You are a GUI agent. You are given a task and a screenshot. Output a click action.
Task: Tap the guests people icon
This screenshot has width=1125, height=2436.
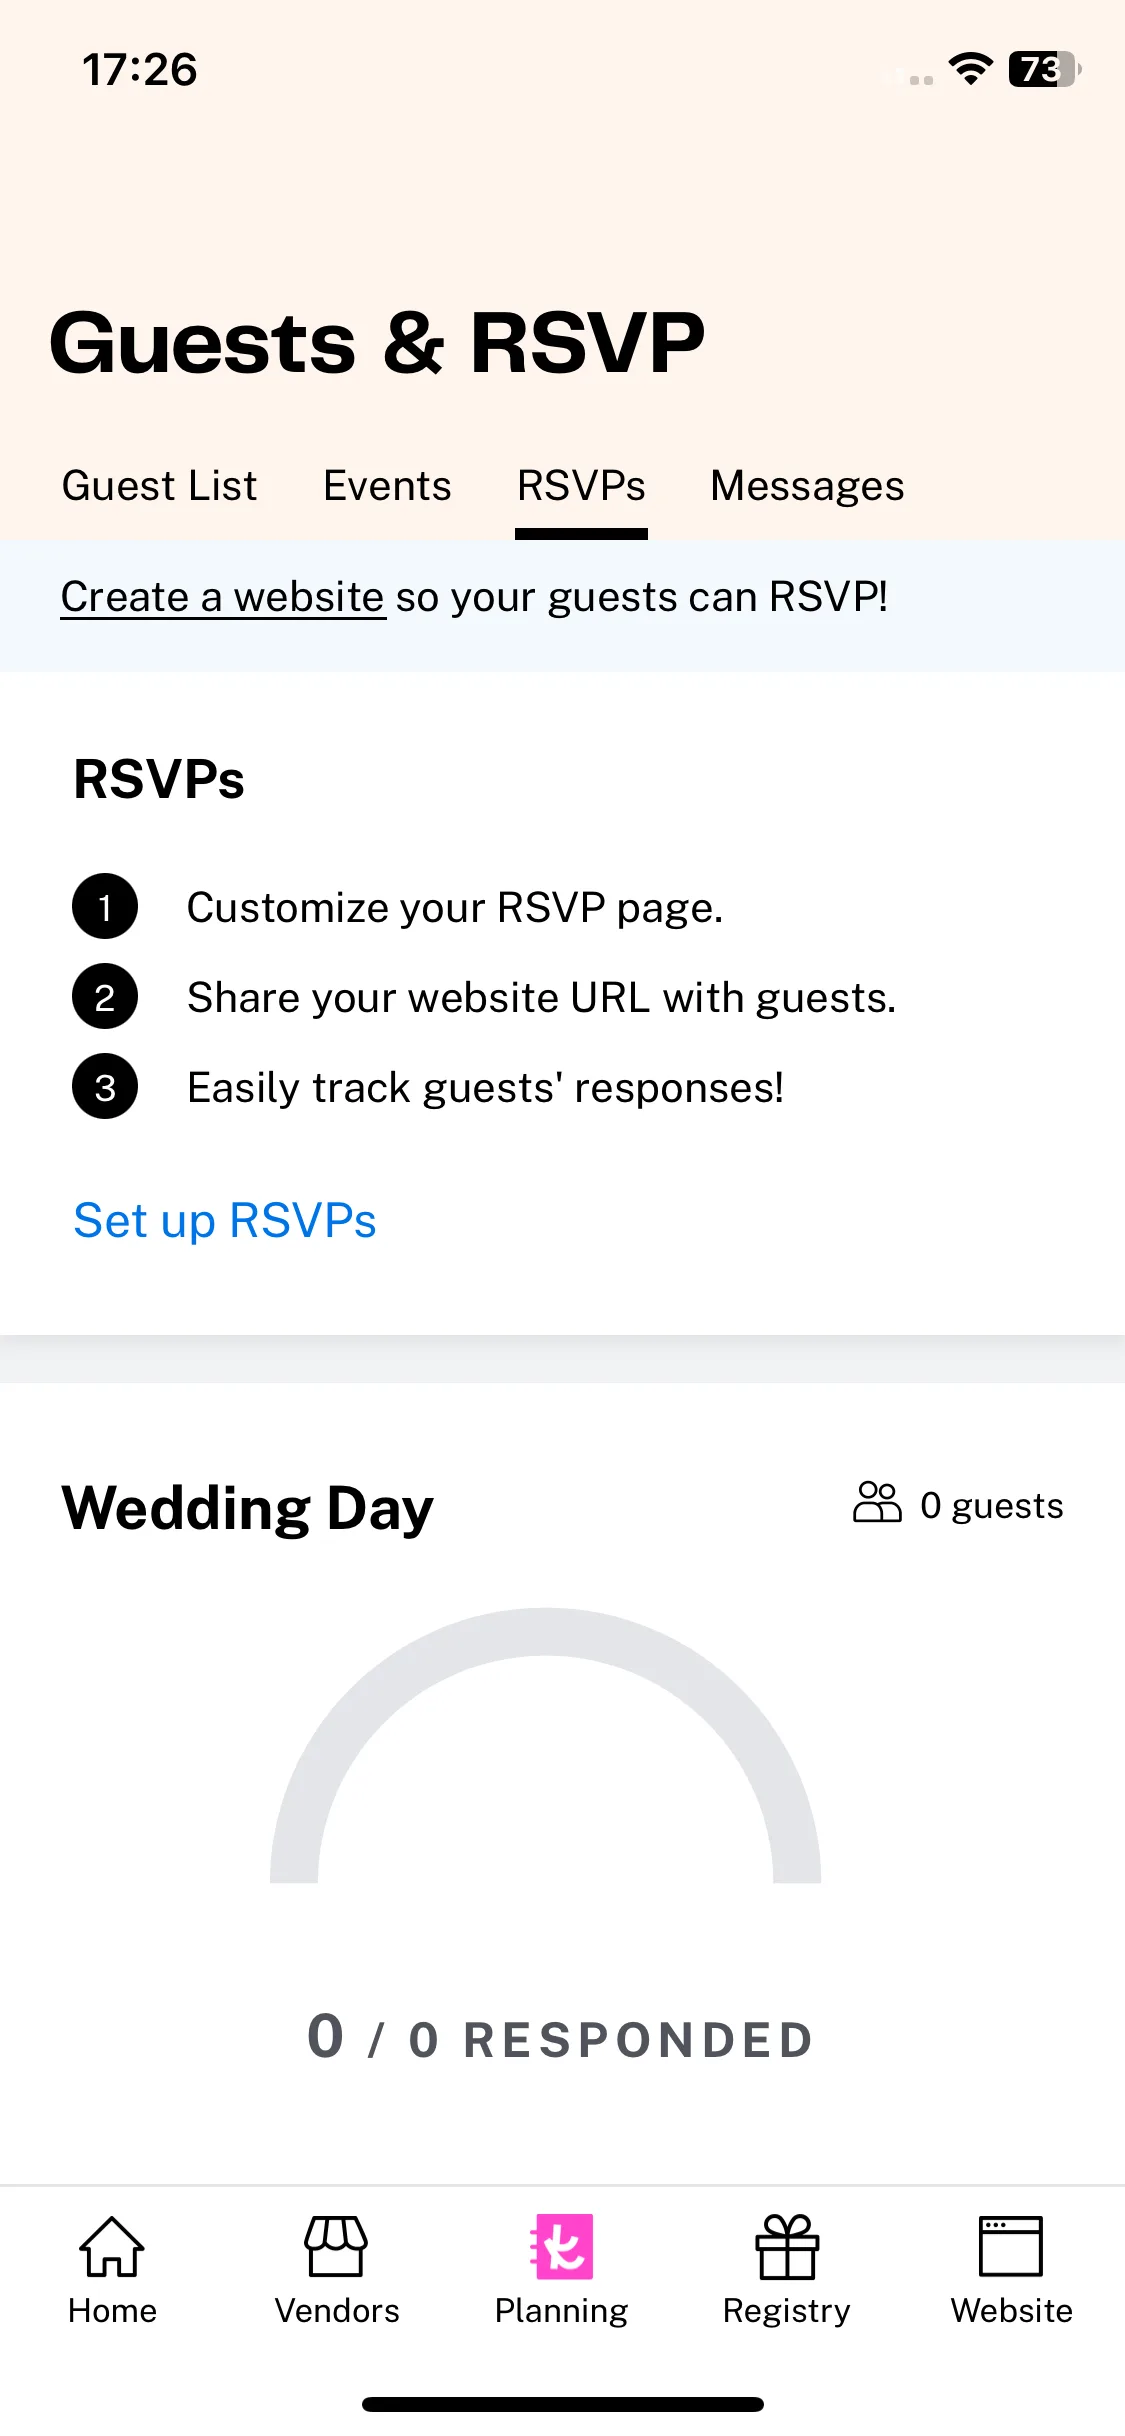coord(877,1503)
